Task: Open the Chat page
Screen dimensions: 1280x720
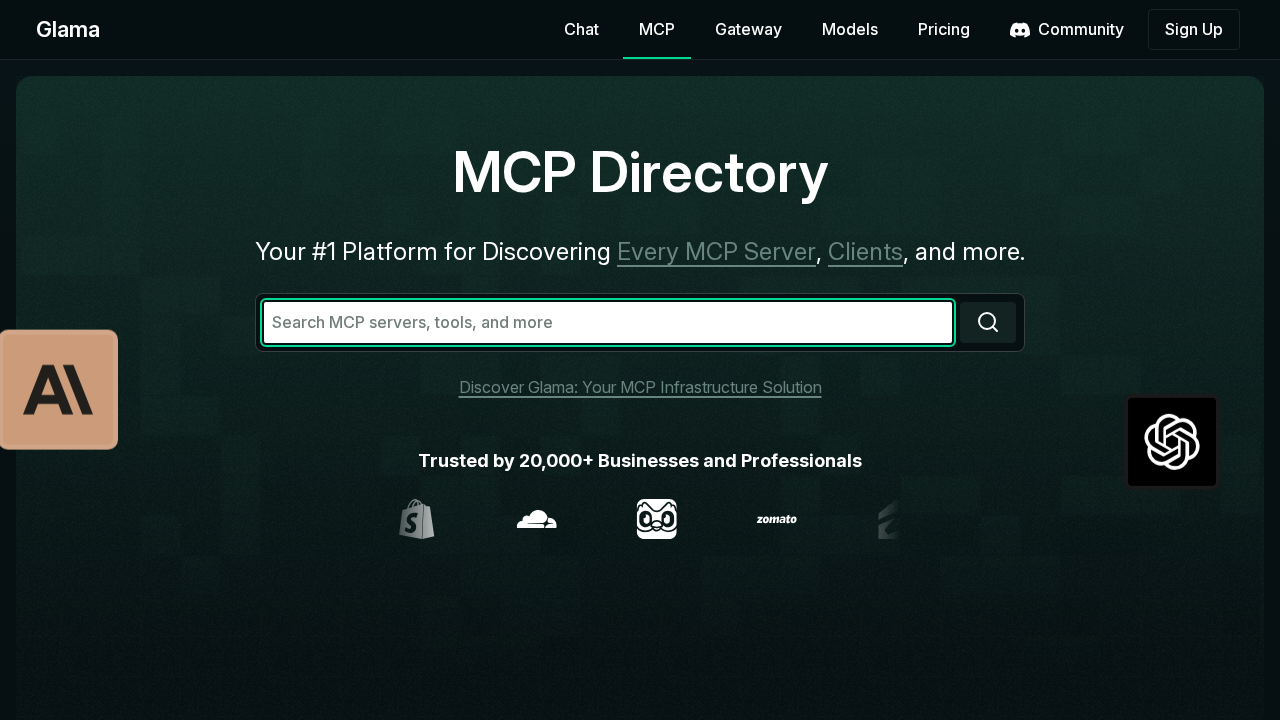Action: (x=581, y=29)
